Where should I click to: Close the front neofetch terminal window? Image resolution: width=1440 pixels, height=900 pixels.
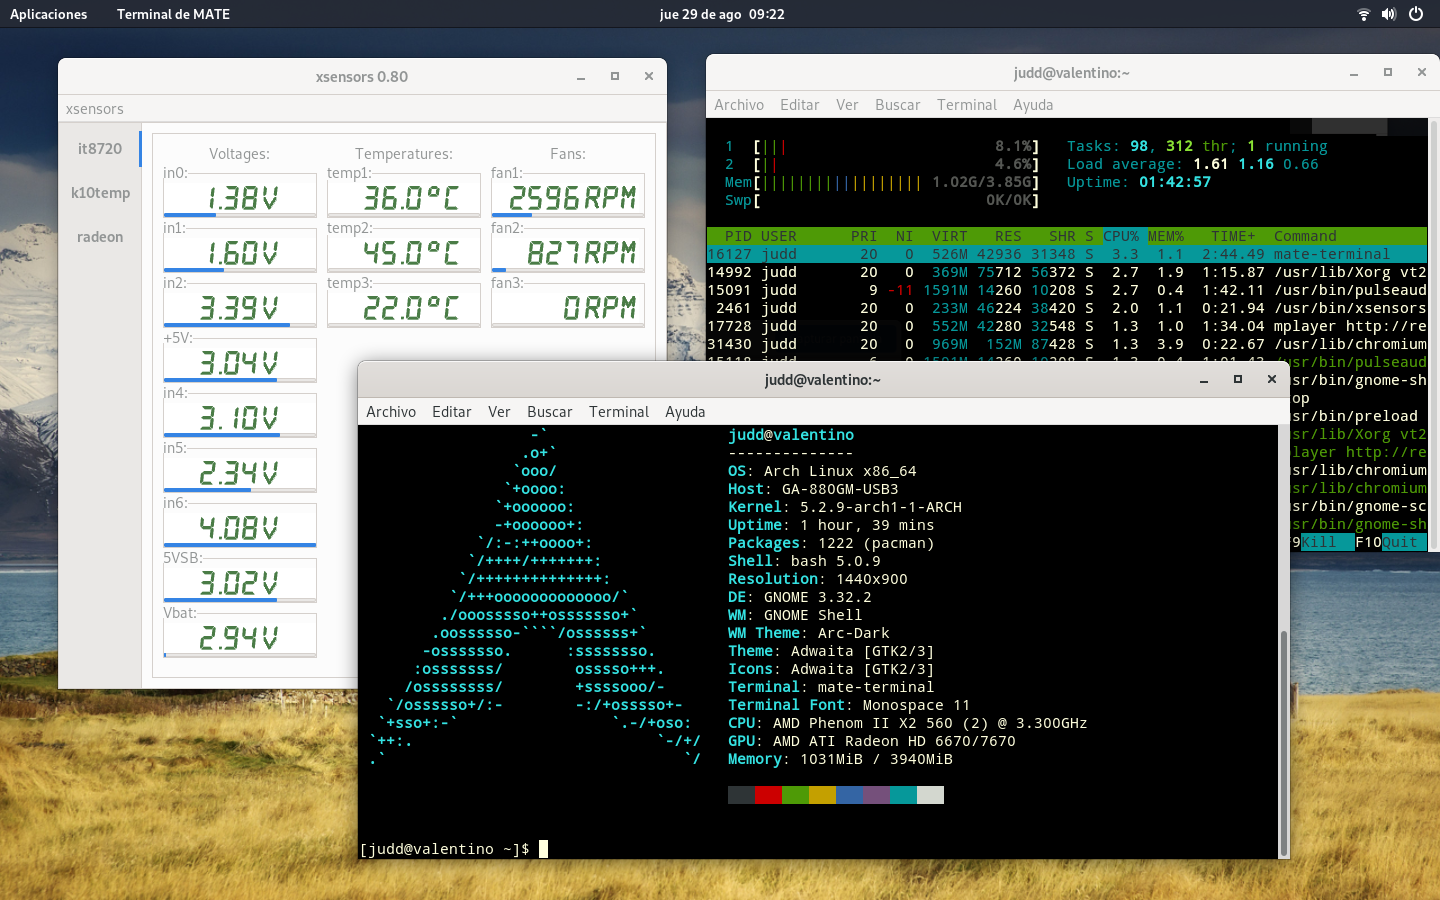click(x=1272, y=379)
